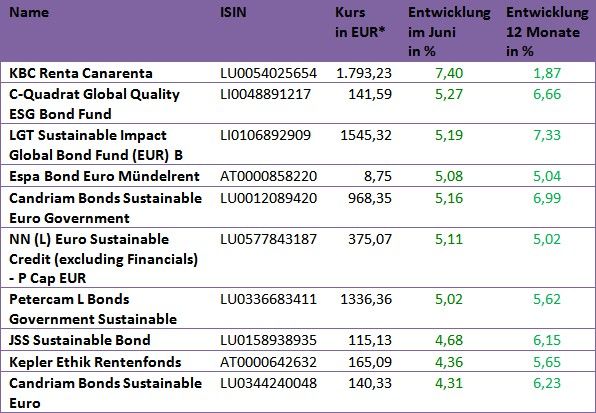
Task: Click June value 5,08
Action: [x=449, y=176]
